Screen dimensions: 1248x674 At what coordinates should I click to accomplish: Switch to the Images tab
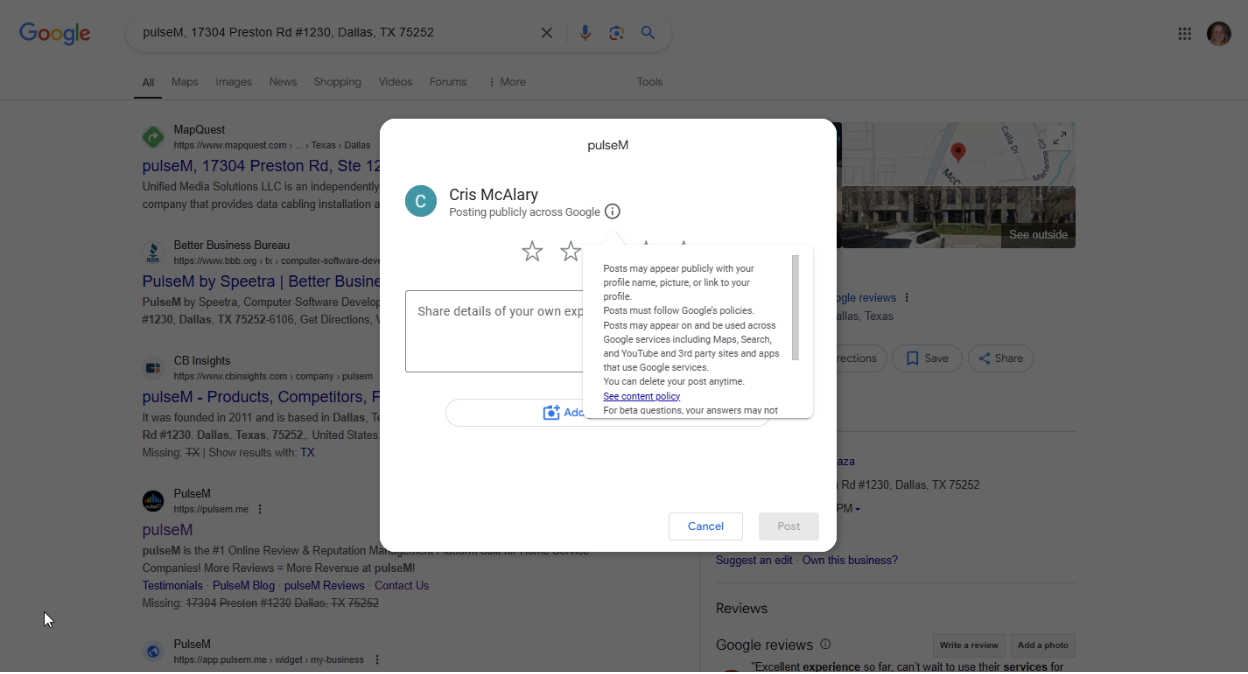tap(233, 82)
